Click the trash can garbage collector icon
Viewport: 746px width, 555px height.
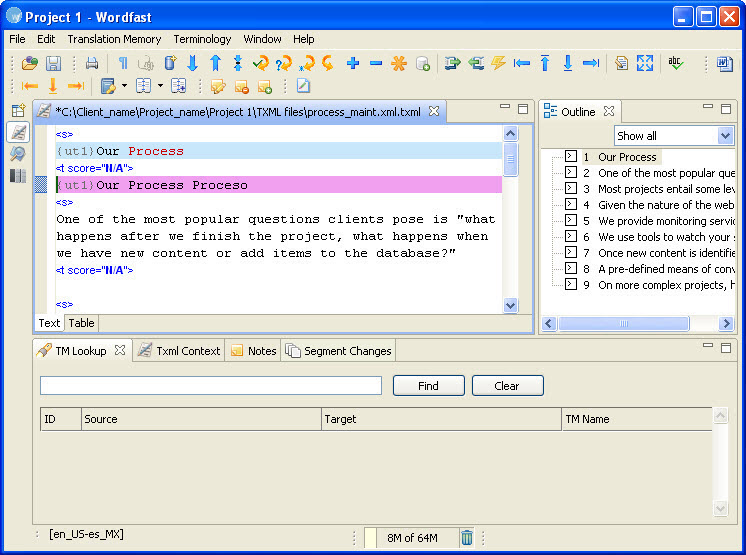pyautogui.click(x=467, y=537)
